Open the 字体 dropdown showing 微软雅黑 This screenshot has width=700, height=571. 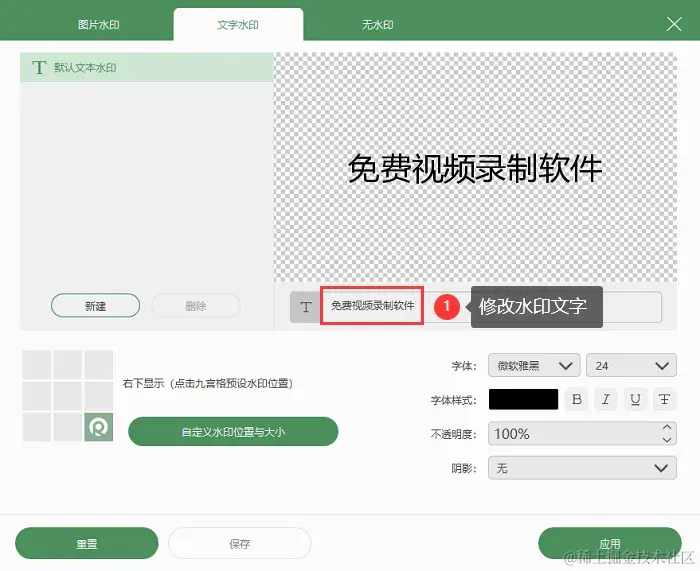[x=534, y=366]
